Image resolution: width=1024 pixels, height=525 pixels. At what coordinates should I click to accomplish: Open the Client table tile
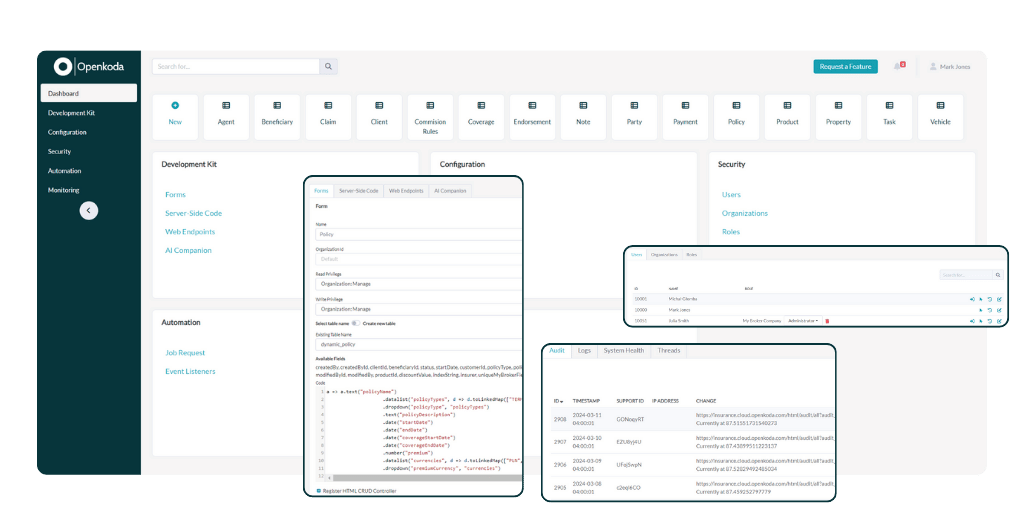(379, 117)
